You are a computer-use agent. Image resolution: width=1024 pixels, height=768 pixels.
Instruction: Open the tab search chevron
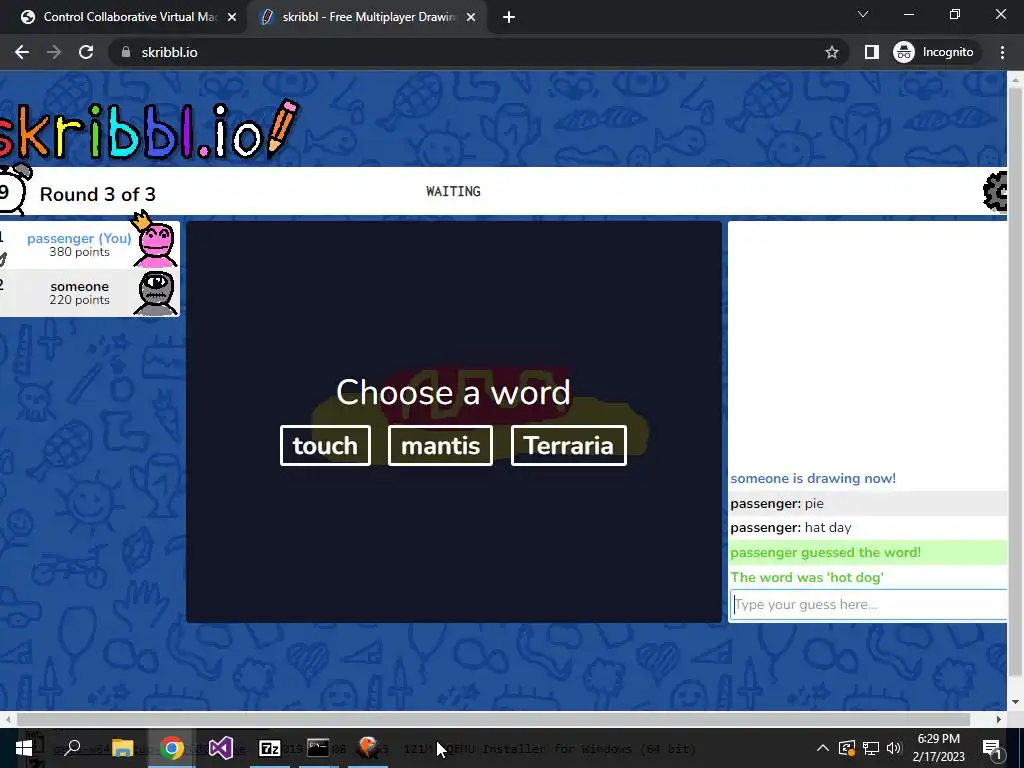(x=863, y=14)
